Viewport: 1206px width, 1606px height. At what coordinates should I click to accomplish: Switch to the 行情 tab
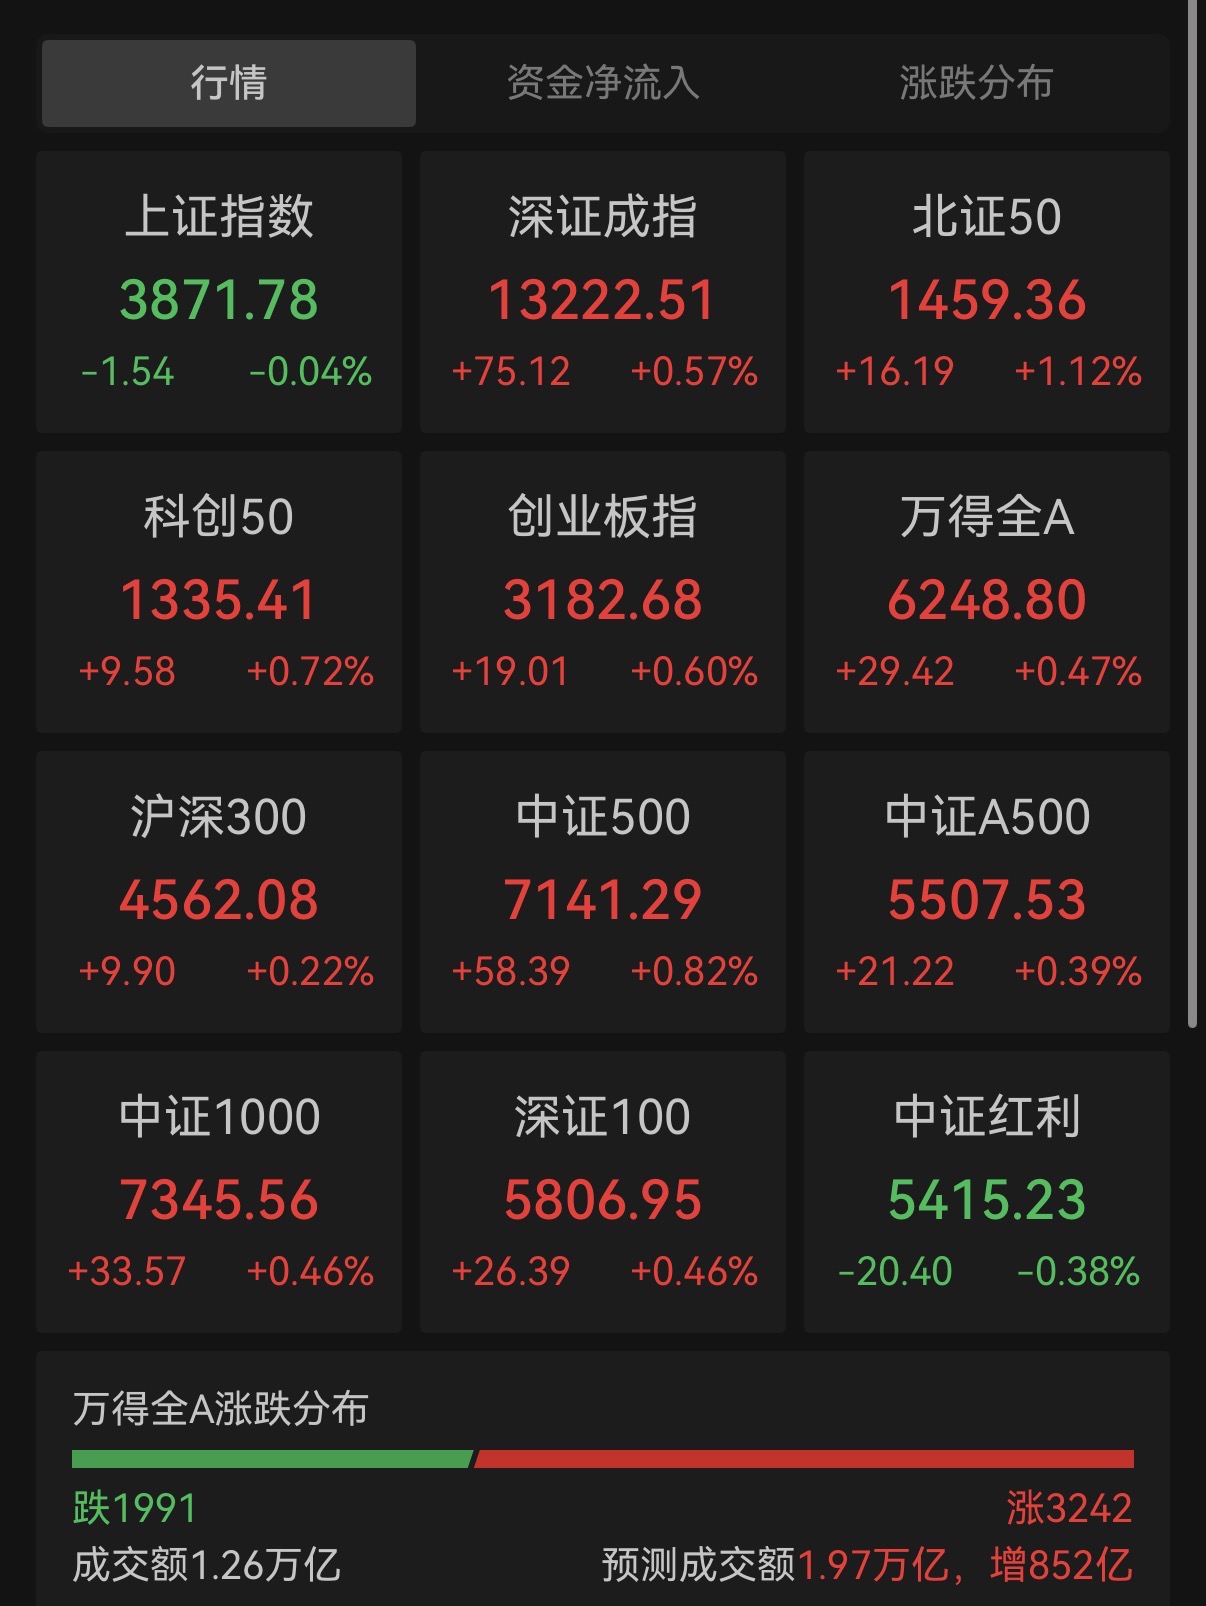tap(229, 83)
